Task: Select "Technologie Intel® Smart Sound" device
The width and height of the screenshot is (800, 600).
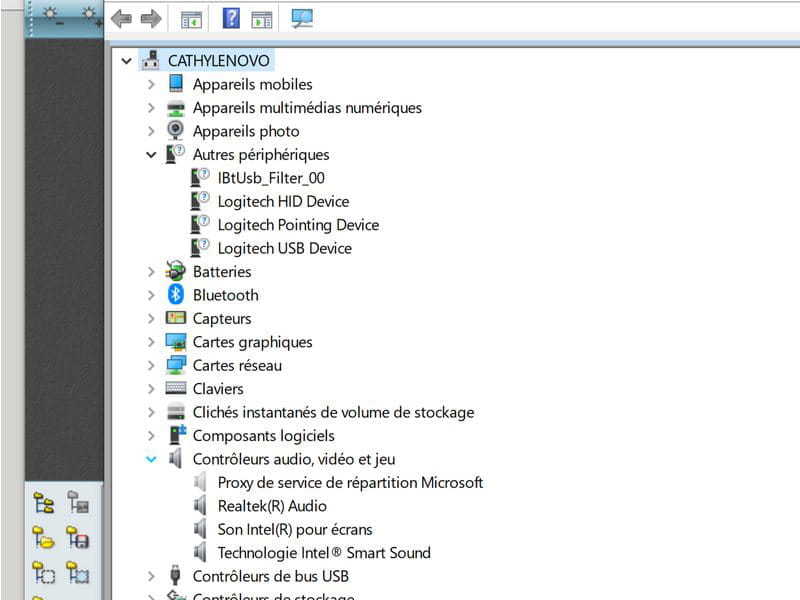Action: click(324, 554)
